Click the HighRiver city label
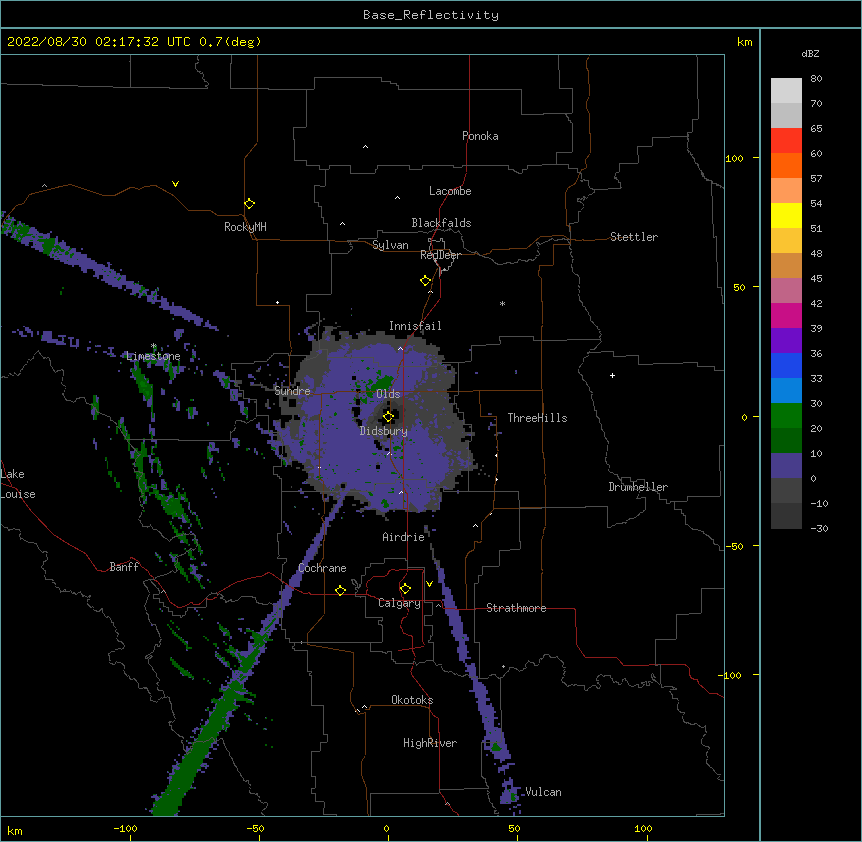The image size is (862, 842). pyautogui.click(x=430, y=743)
